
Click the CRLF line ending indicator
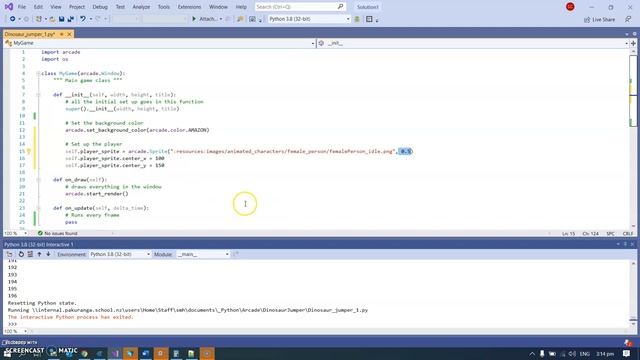click(628, 233)
